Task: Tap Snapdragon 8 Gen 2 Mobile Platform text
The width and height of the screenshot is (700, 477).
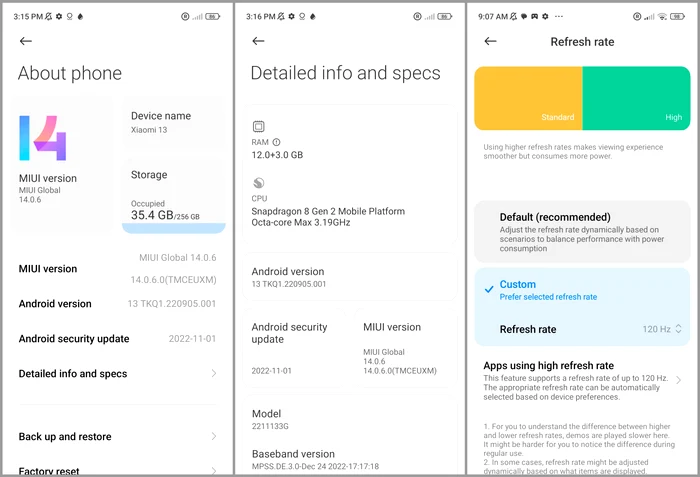Action: coord(328,211)
